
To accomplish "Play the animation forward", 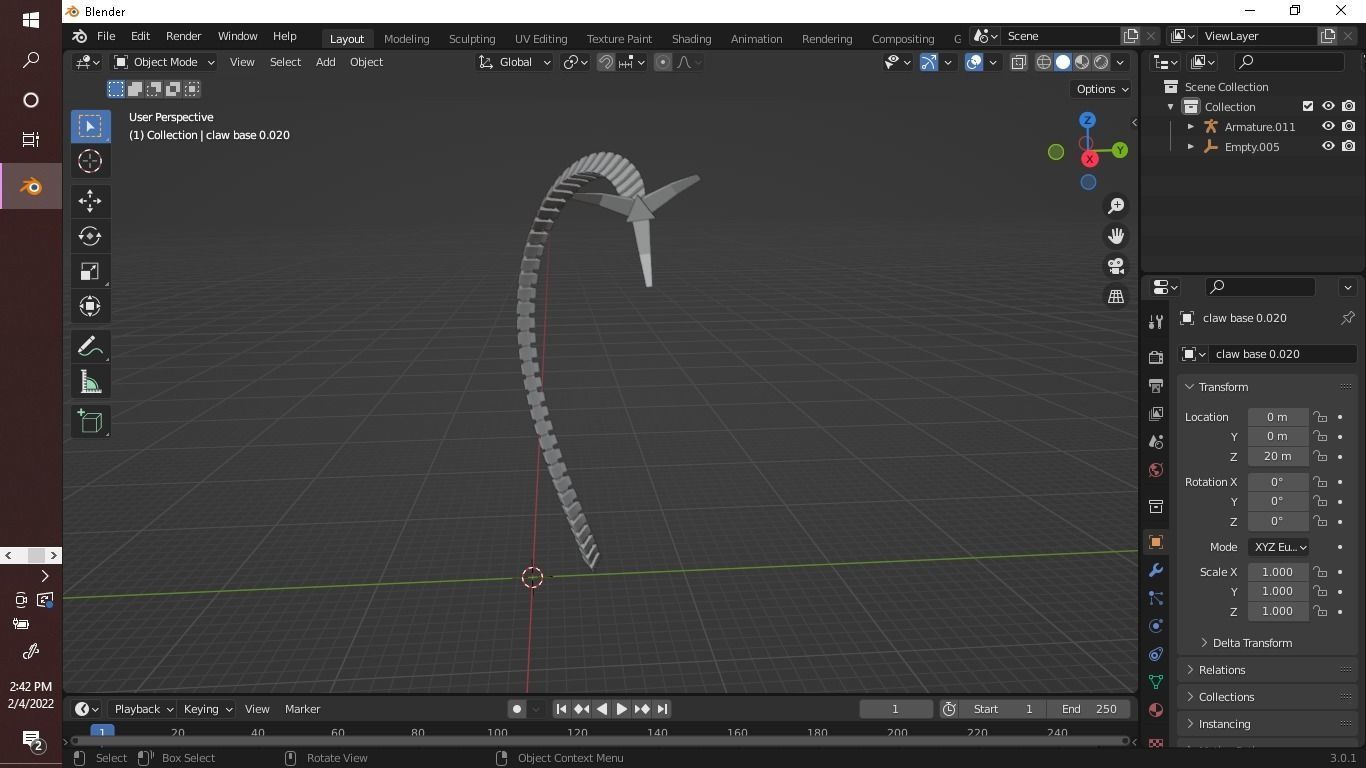I will [x=621, y=709].
